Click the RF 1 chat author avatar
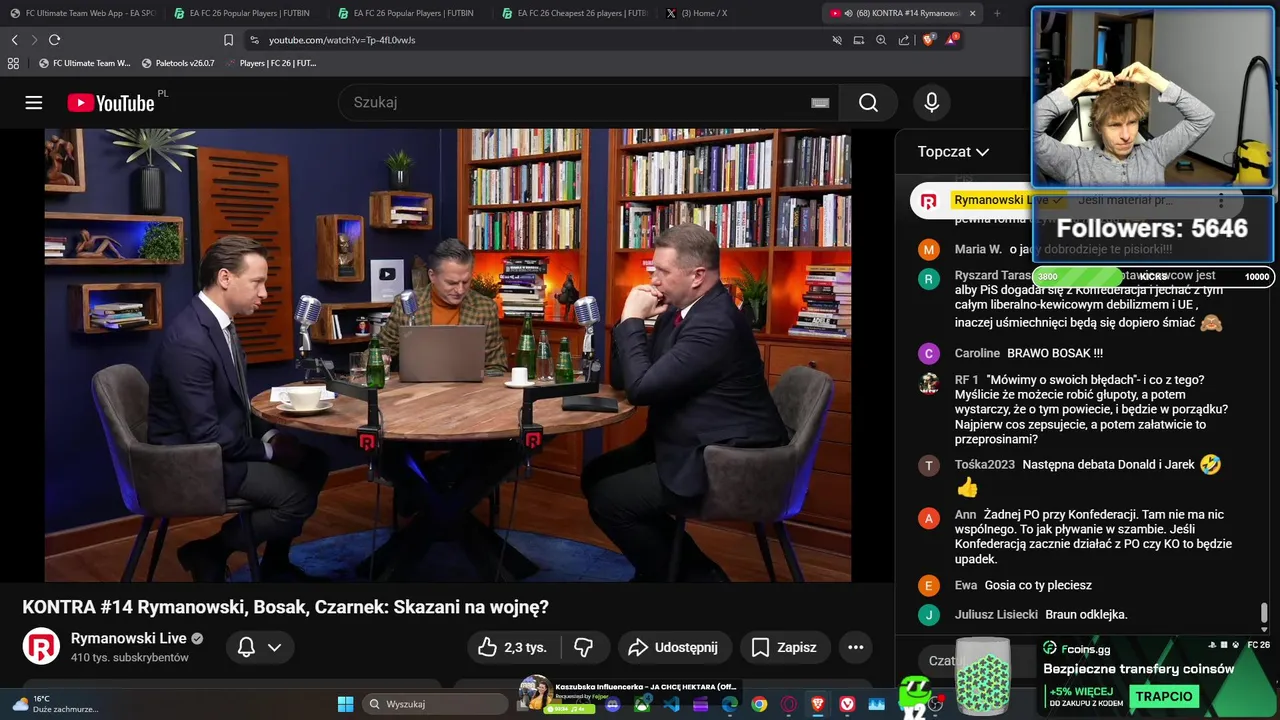The image size is (1280, 720). (x=929, y=384)
